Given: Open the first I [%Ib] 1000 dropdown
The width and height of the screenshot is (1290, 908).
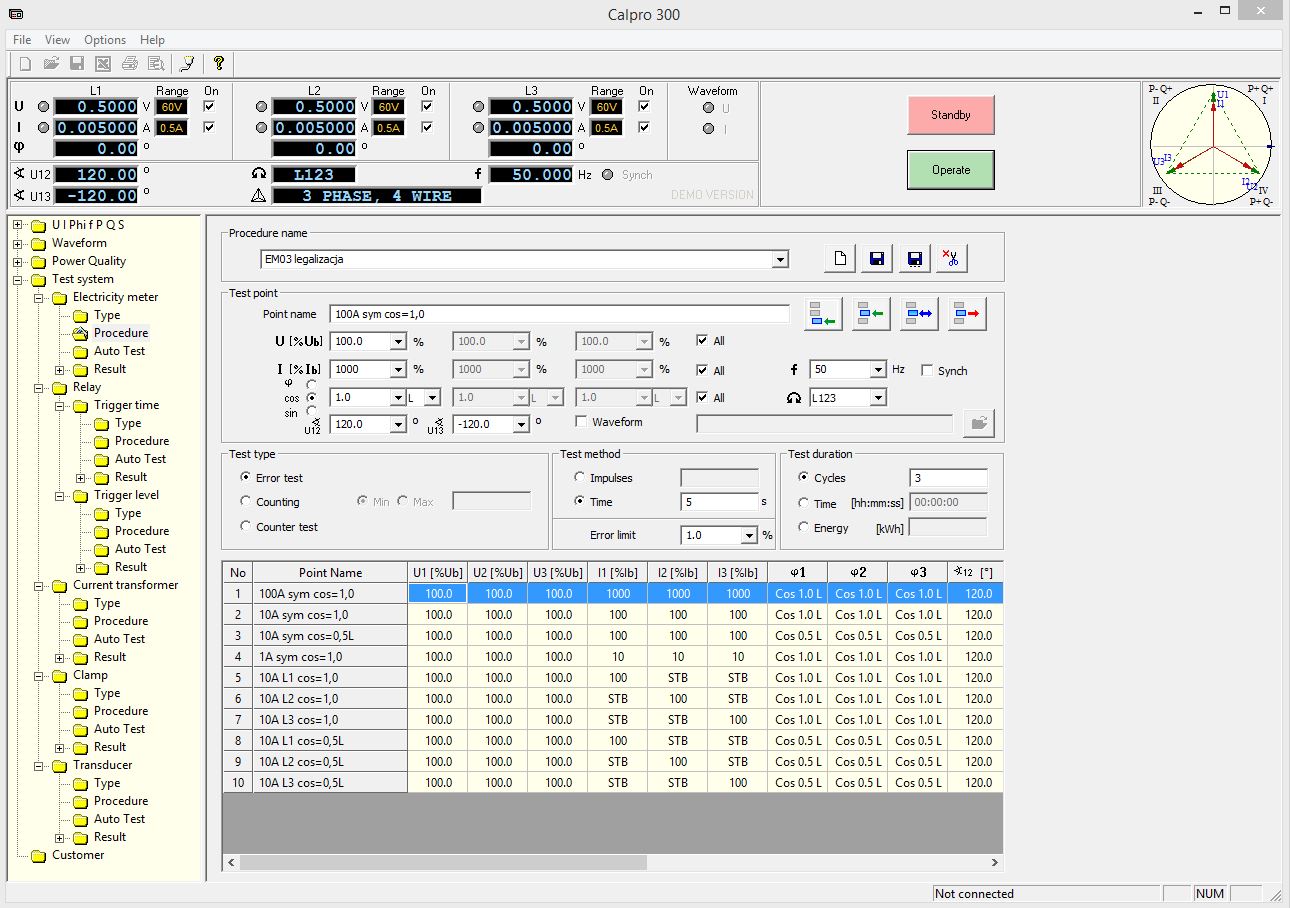Looking at the screenshot, I should tap(398, 369).
